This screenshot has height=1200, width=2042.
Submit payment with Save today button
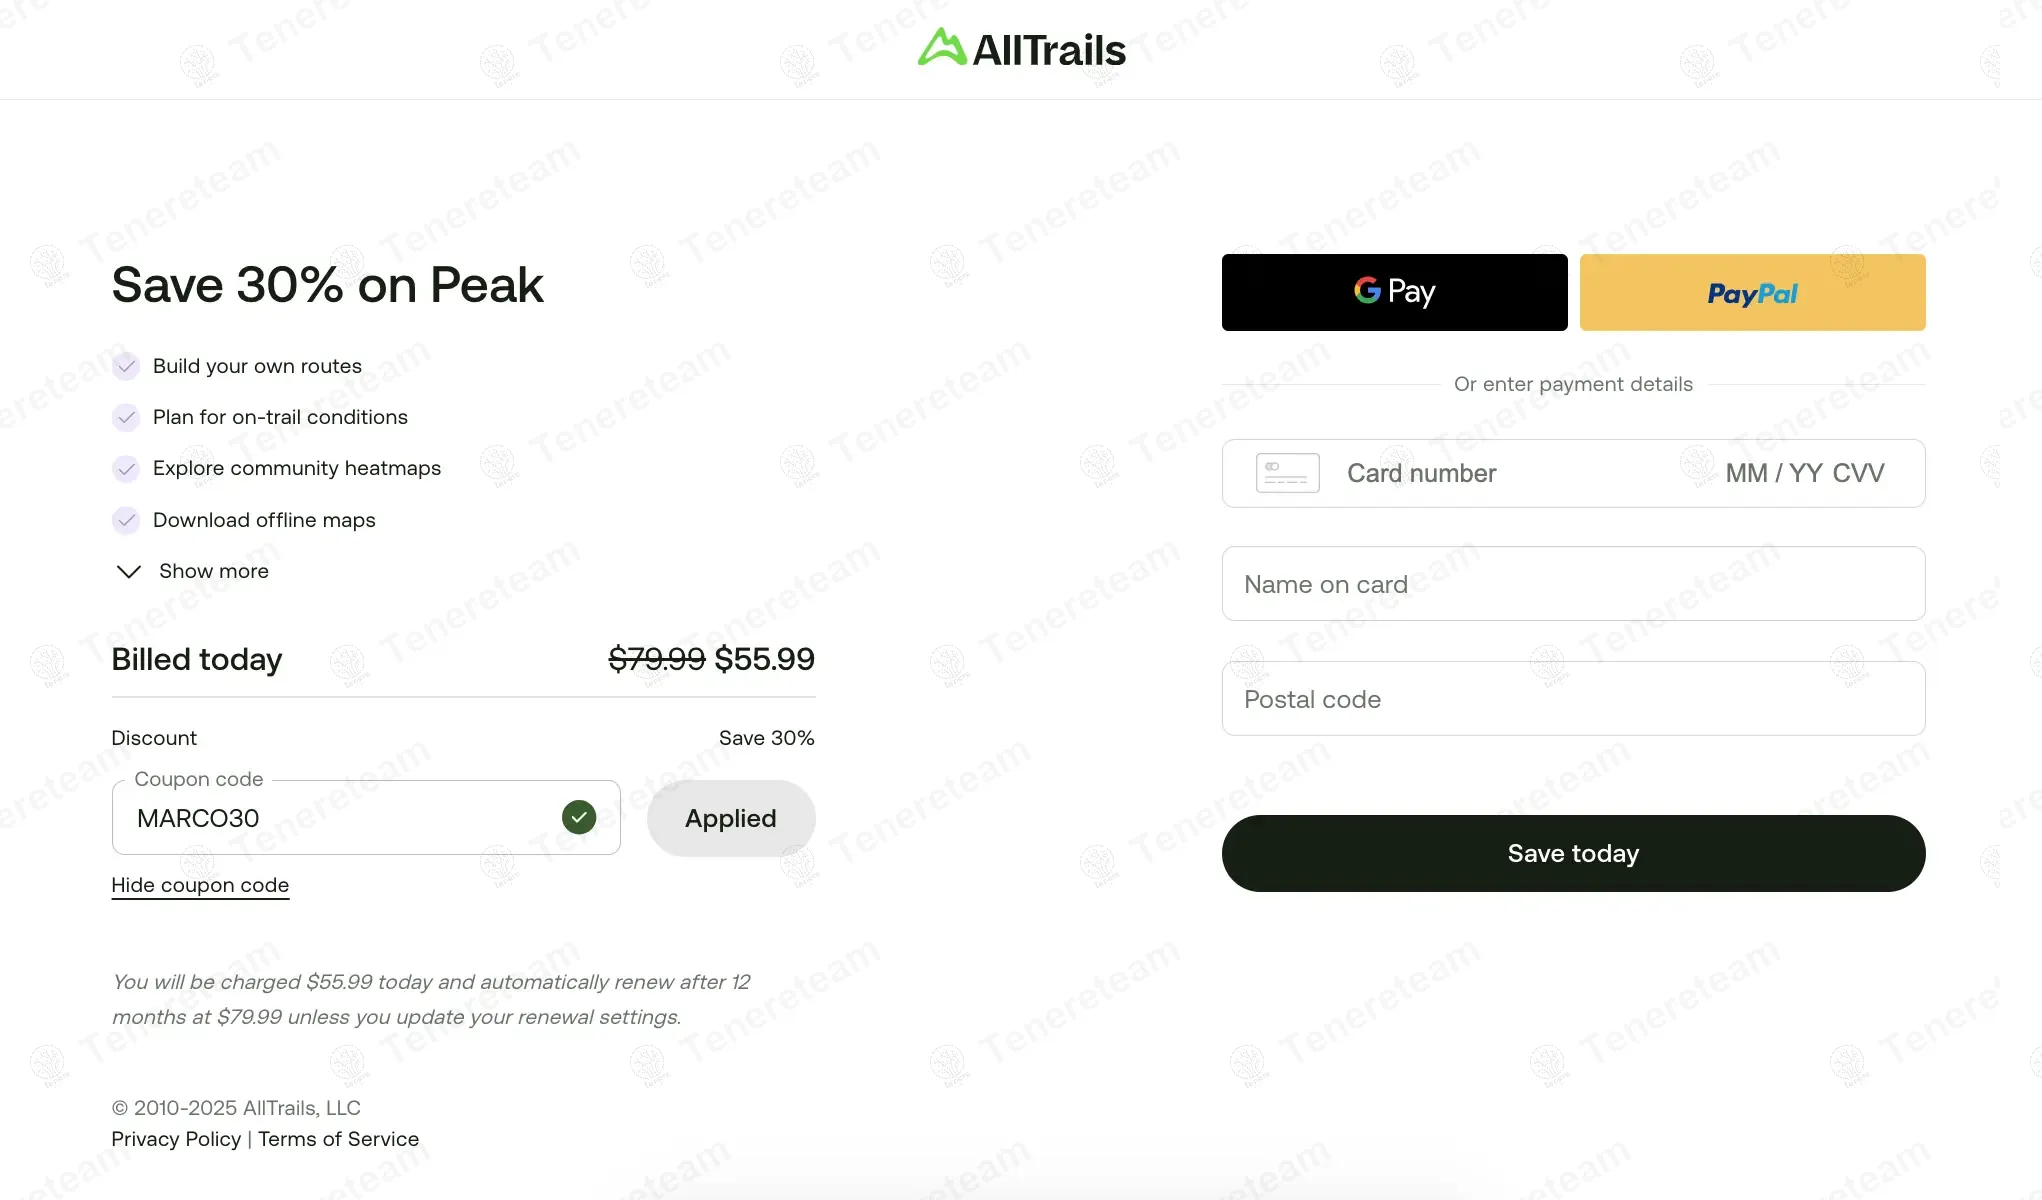coord(1573,853)
